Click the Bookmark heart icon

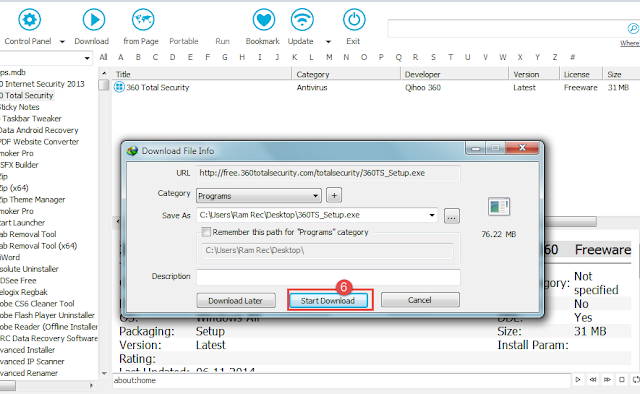point(264,19)
